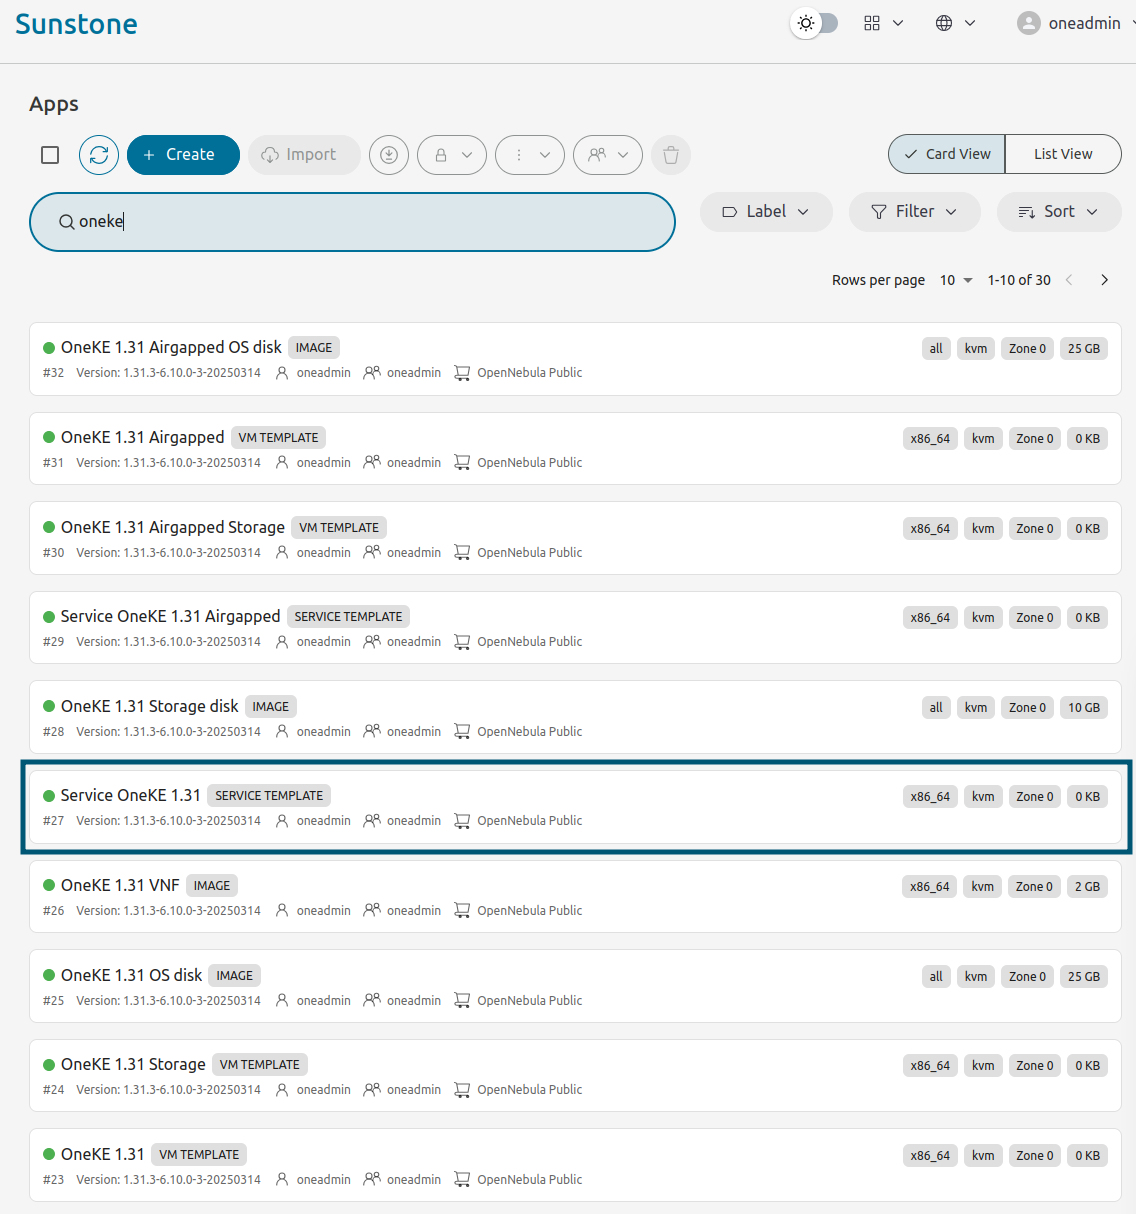Click the group icon on app #31
Screen dimensions: 1136x1214
(x=372, y=462)
